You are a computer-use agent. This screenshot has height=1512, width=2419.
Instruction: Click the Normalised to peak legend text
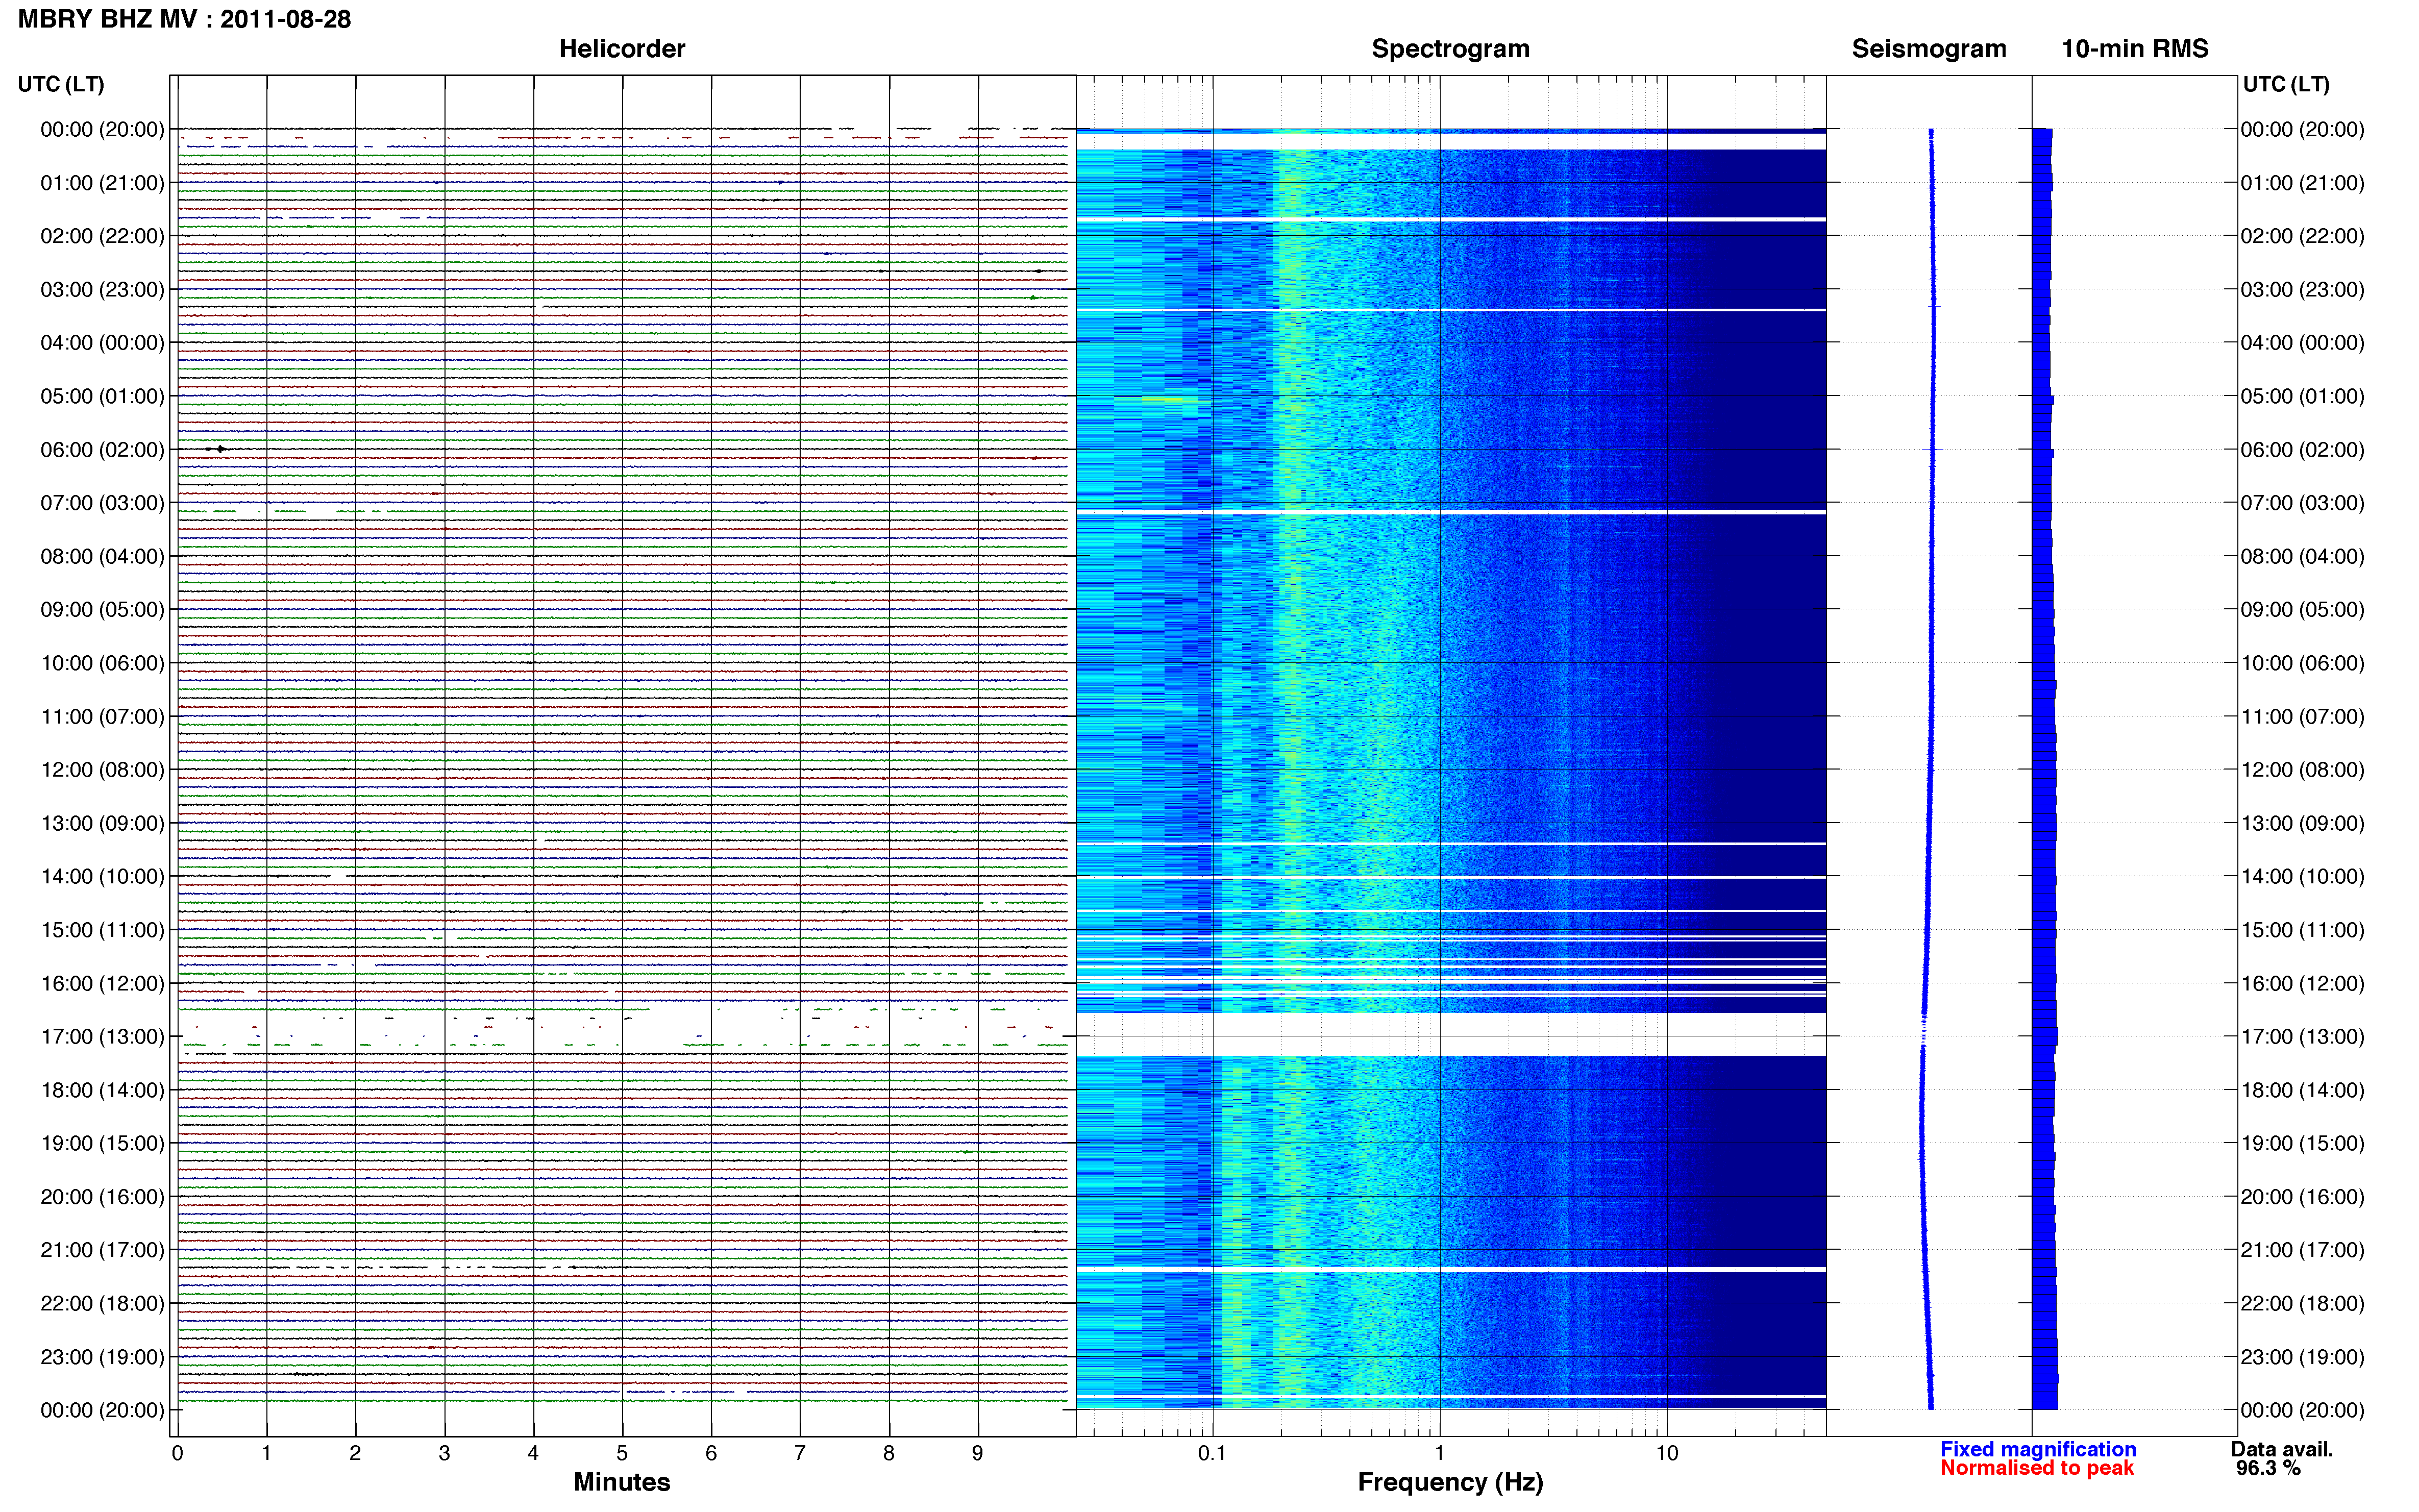[x=2037, y=1468]
